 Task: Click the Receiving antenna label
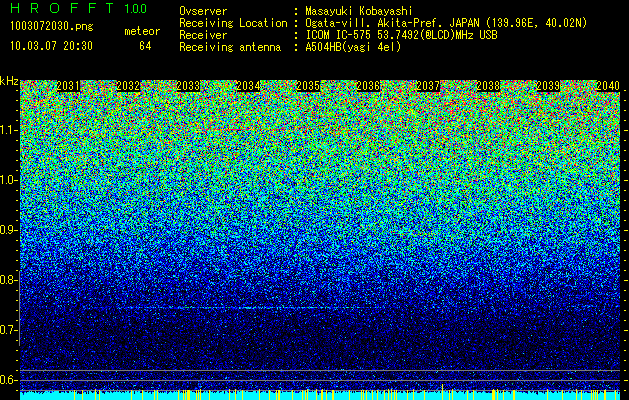click(230, 47)
